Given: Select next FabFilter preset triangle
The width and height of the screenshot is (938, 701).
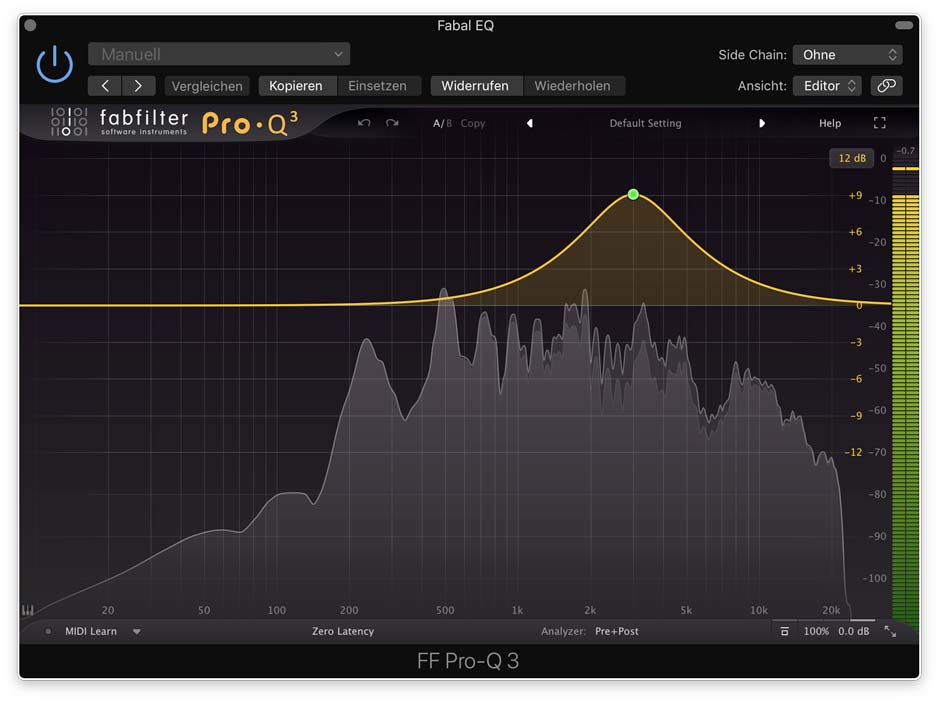Looking at the screenshot, I should click(762, 123).
